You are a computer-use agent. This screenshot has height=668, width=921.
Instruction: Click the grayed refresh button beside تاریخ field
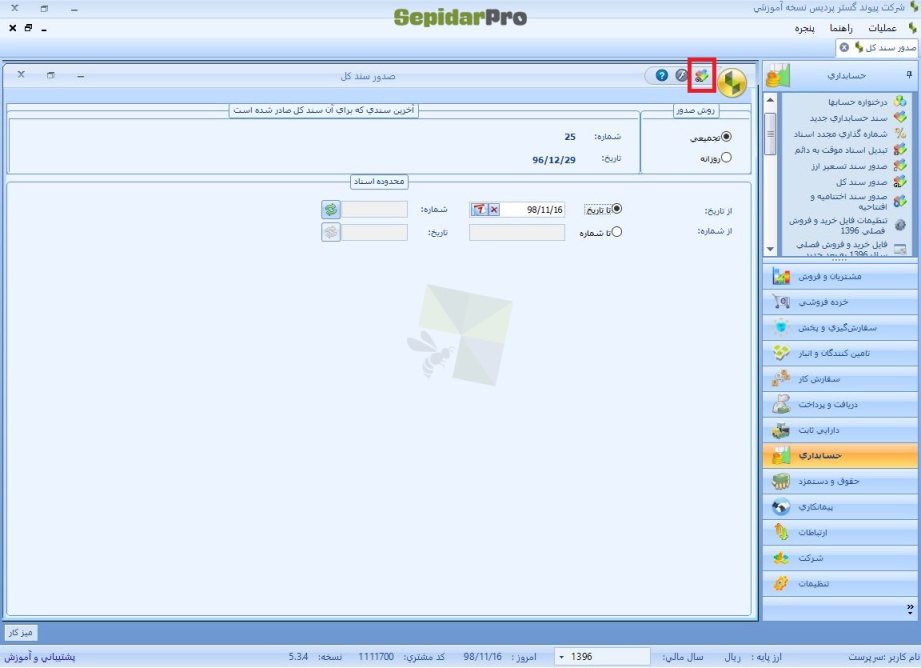click(x=331, y=232)
